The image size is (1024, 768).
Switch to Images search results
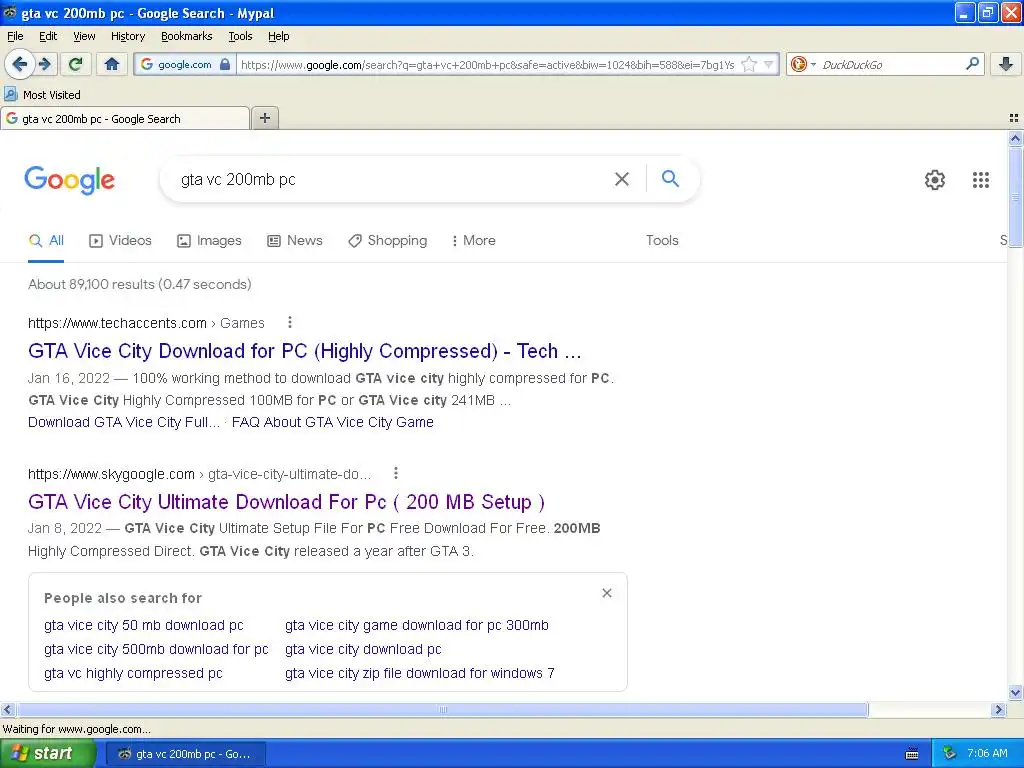210,240
